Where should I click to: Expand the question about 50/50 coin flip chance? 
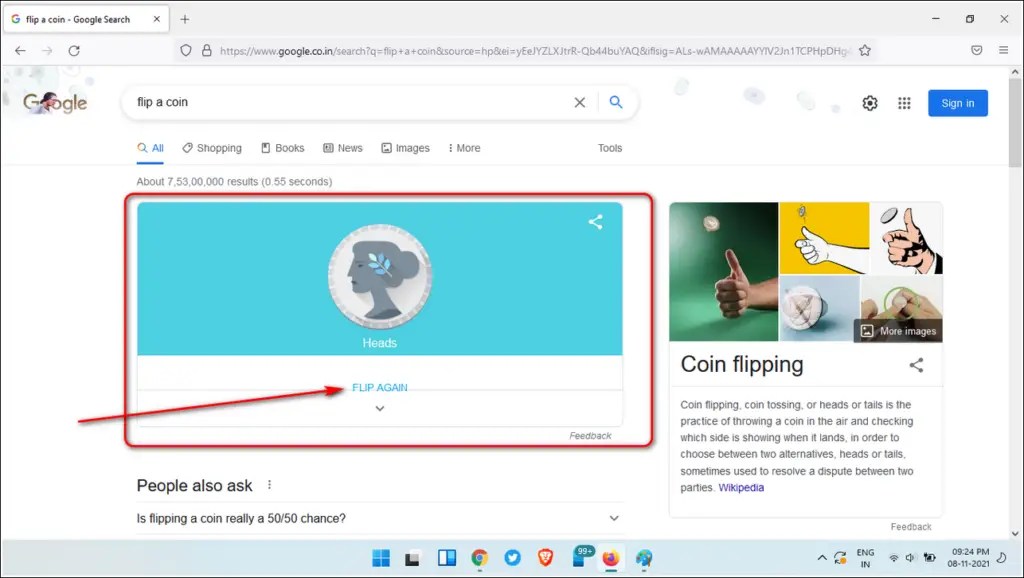pyautogui.click(x=614, y=518)
